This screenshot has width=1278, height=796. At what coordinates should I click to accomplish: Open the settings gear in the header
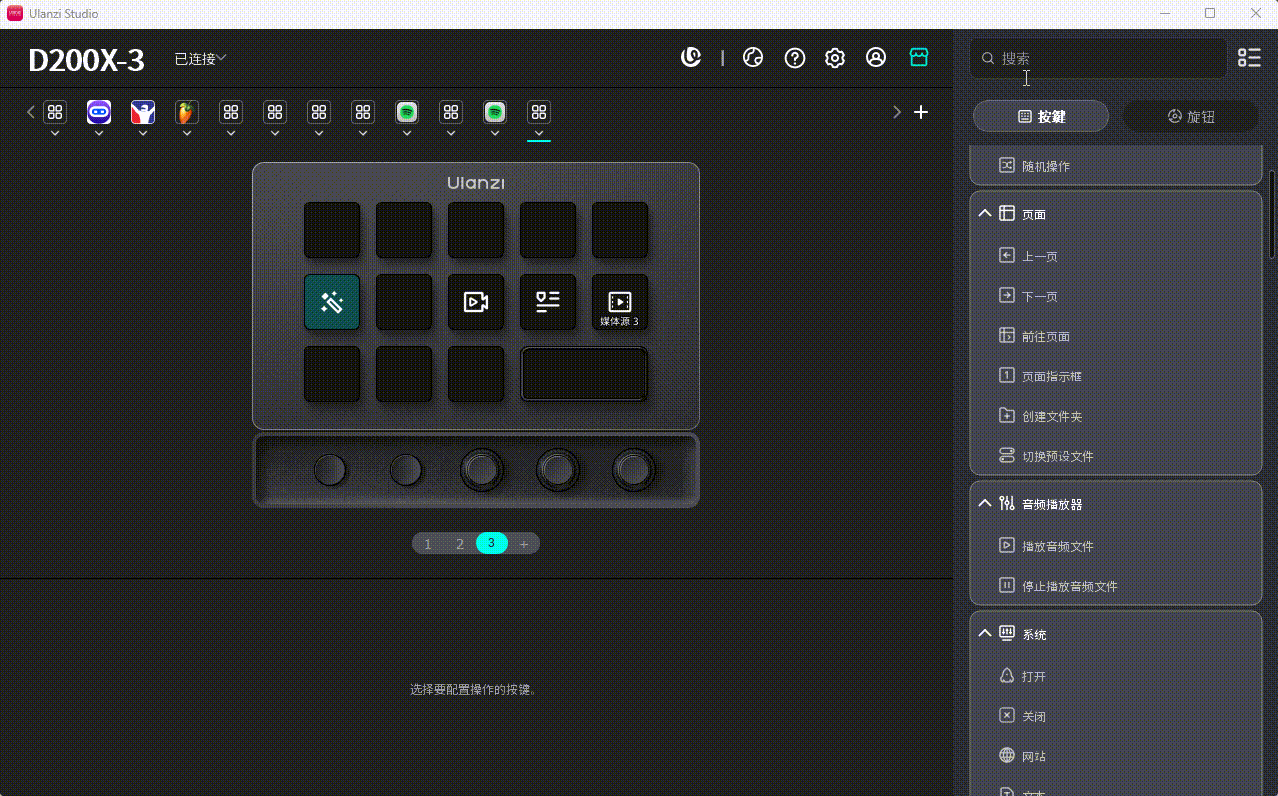click(x=835, y=58)
